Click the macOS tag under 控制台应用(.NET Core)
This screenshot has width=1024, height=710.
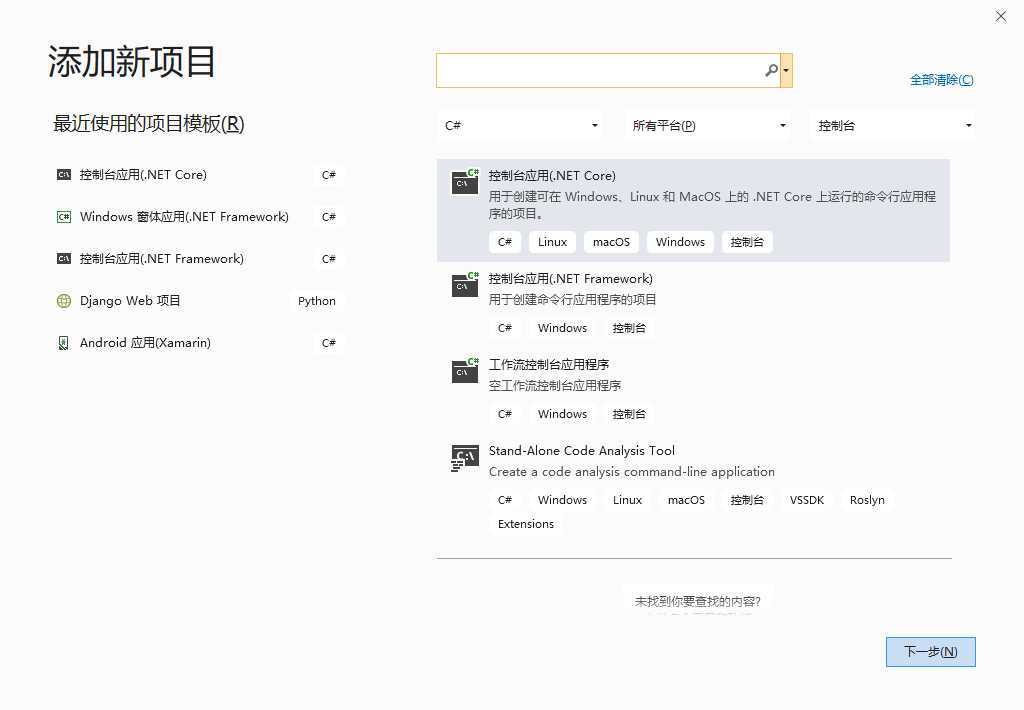pyautogui.click(x=611, y=242)
